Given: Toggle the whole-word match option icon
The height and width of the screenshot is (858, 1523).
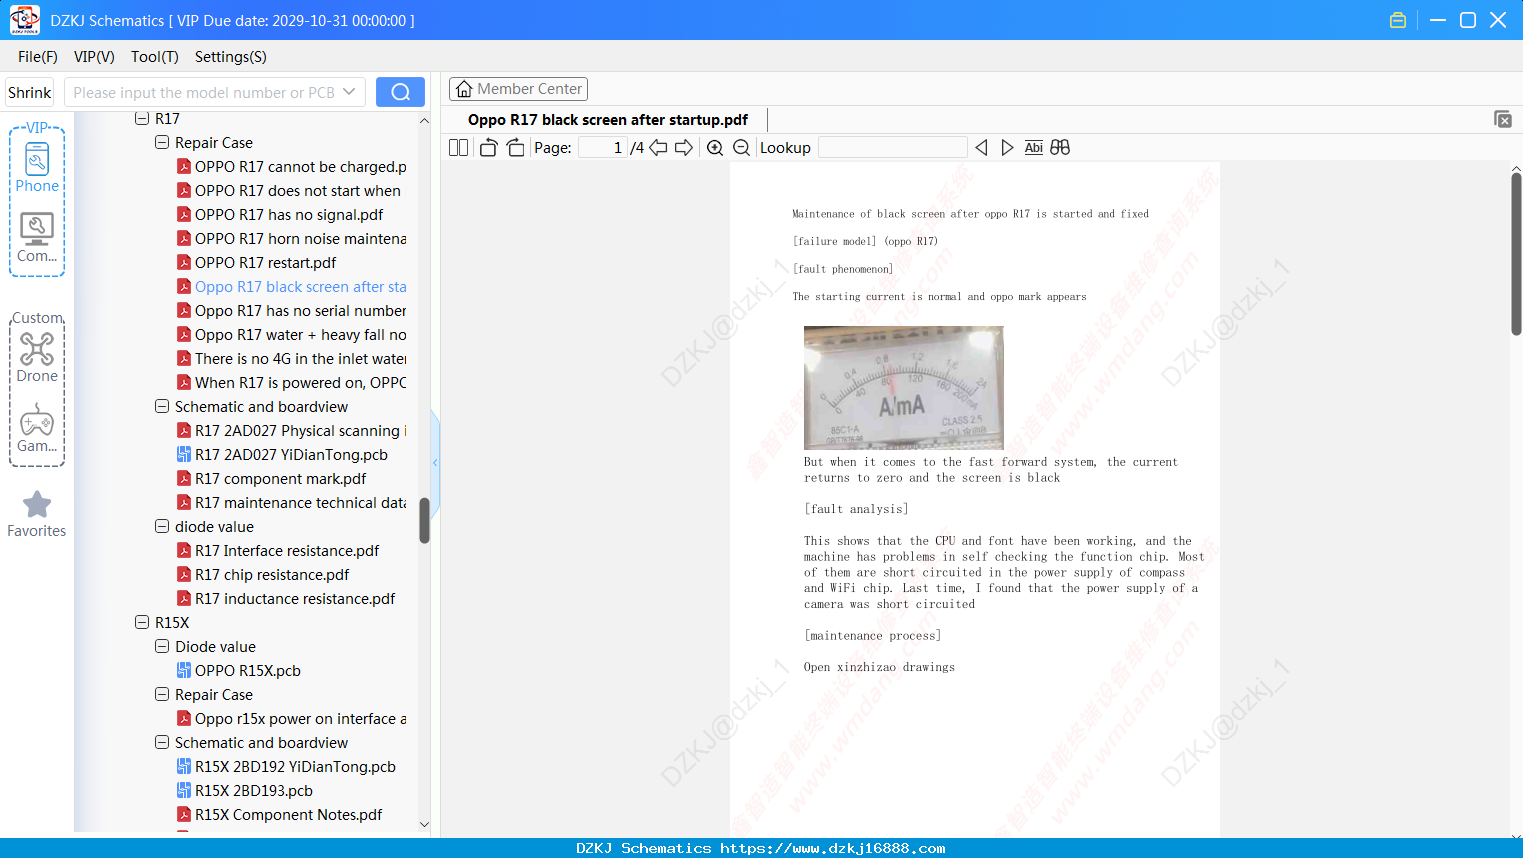Looking at the screenshot, I should (1034, 148).
